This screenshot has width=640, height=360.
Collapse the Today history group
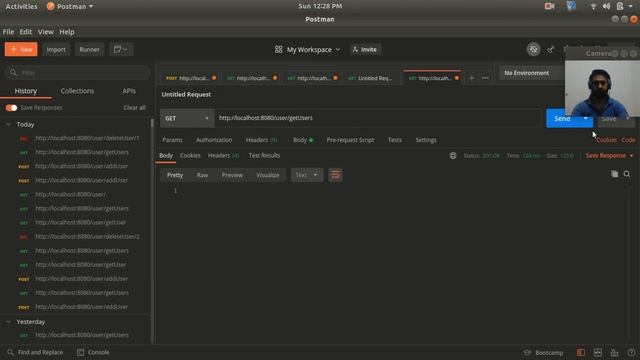click(9, 124)
